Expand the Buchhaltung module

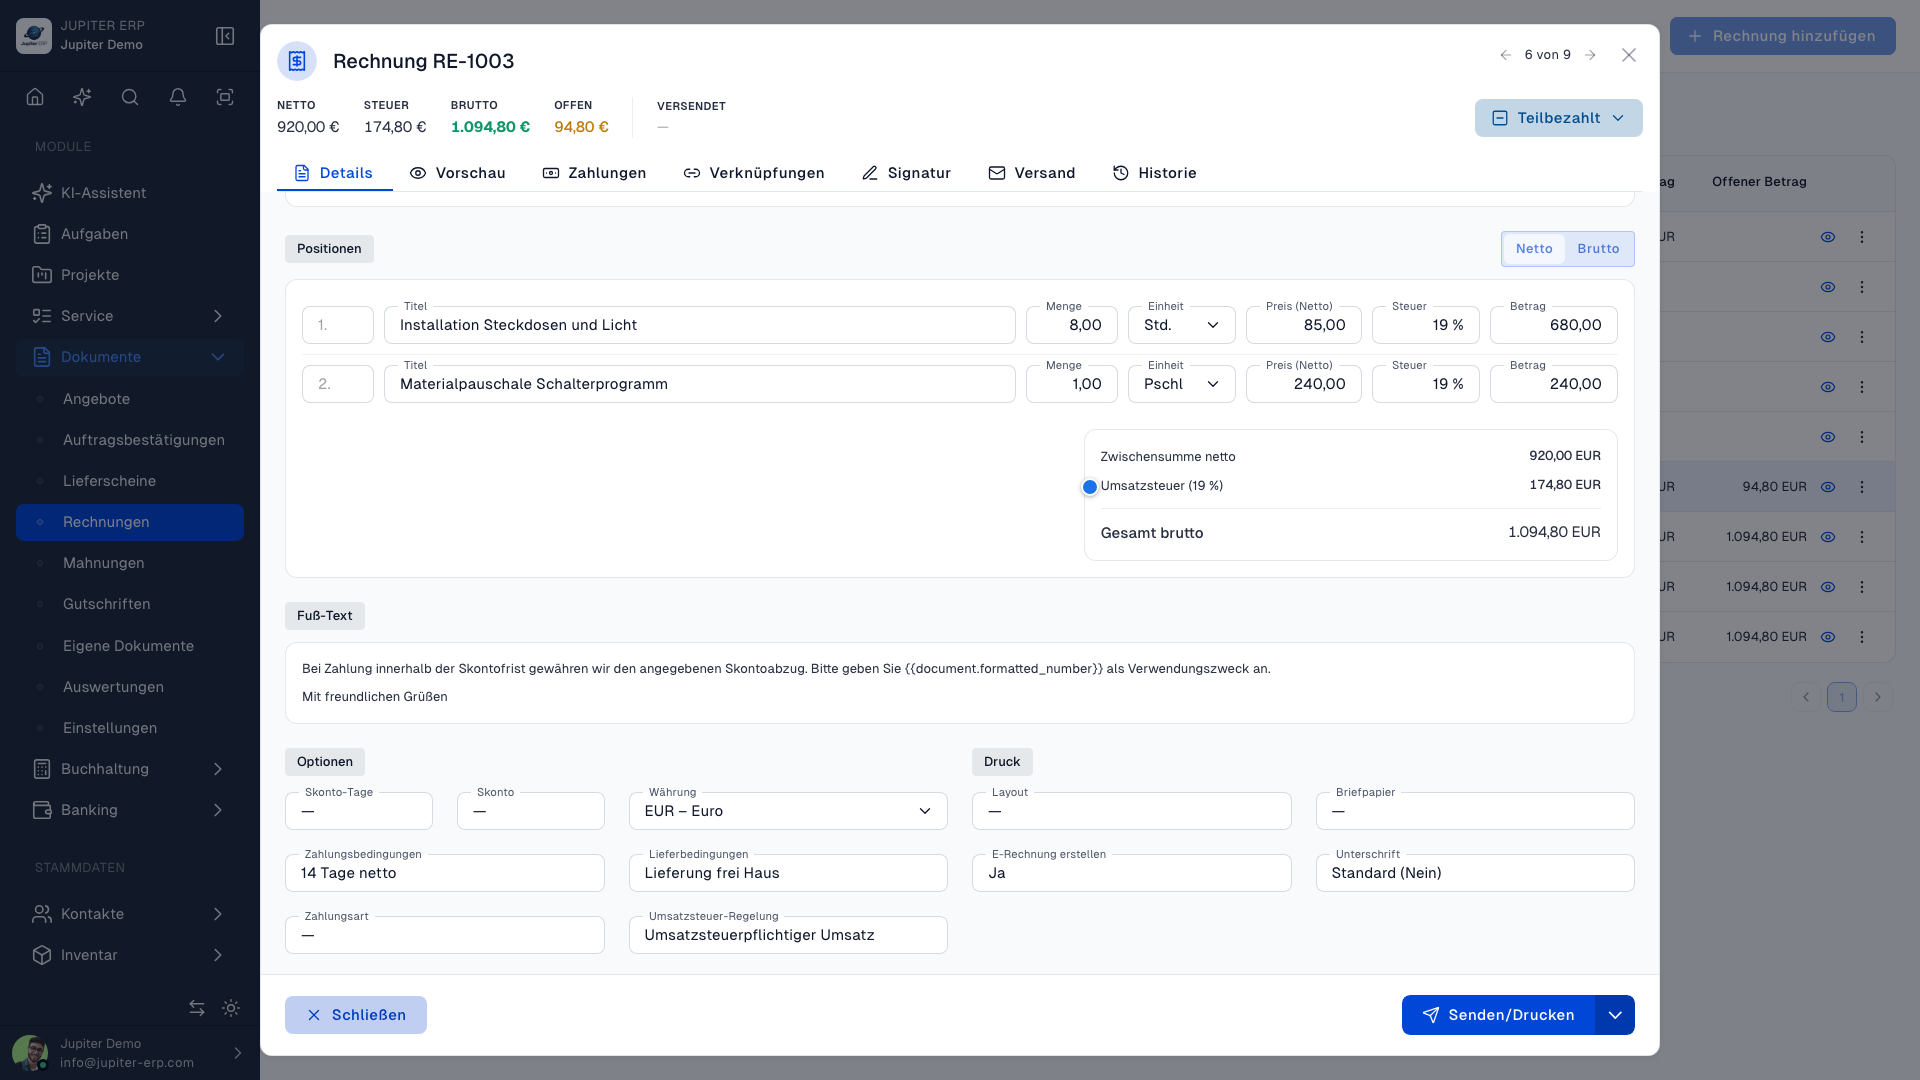point(130,769)
